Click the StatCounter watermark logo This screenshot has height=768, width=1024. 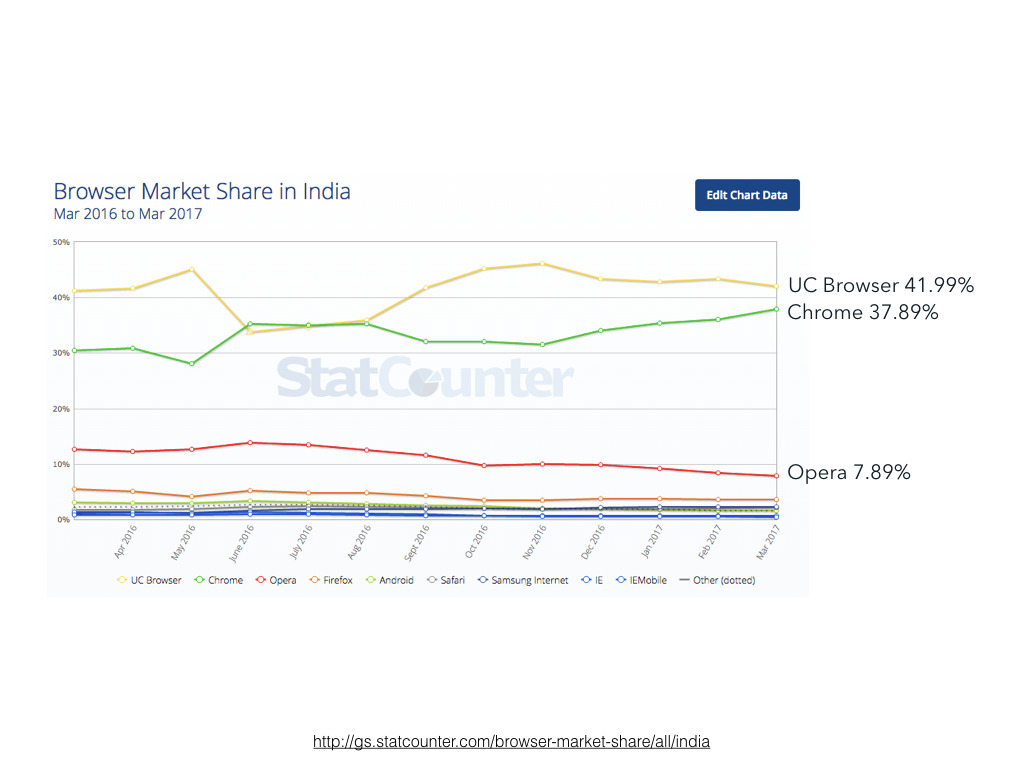(425, 380)
